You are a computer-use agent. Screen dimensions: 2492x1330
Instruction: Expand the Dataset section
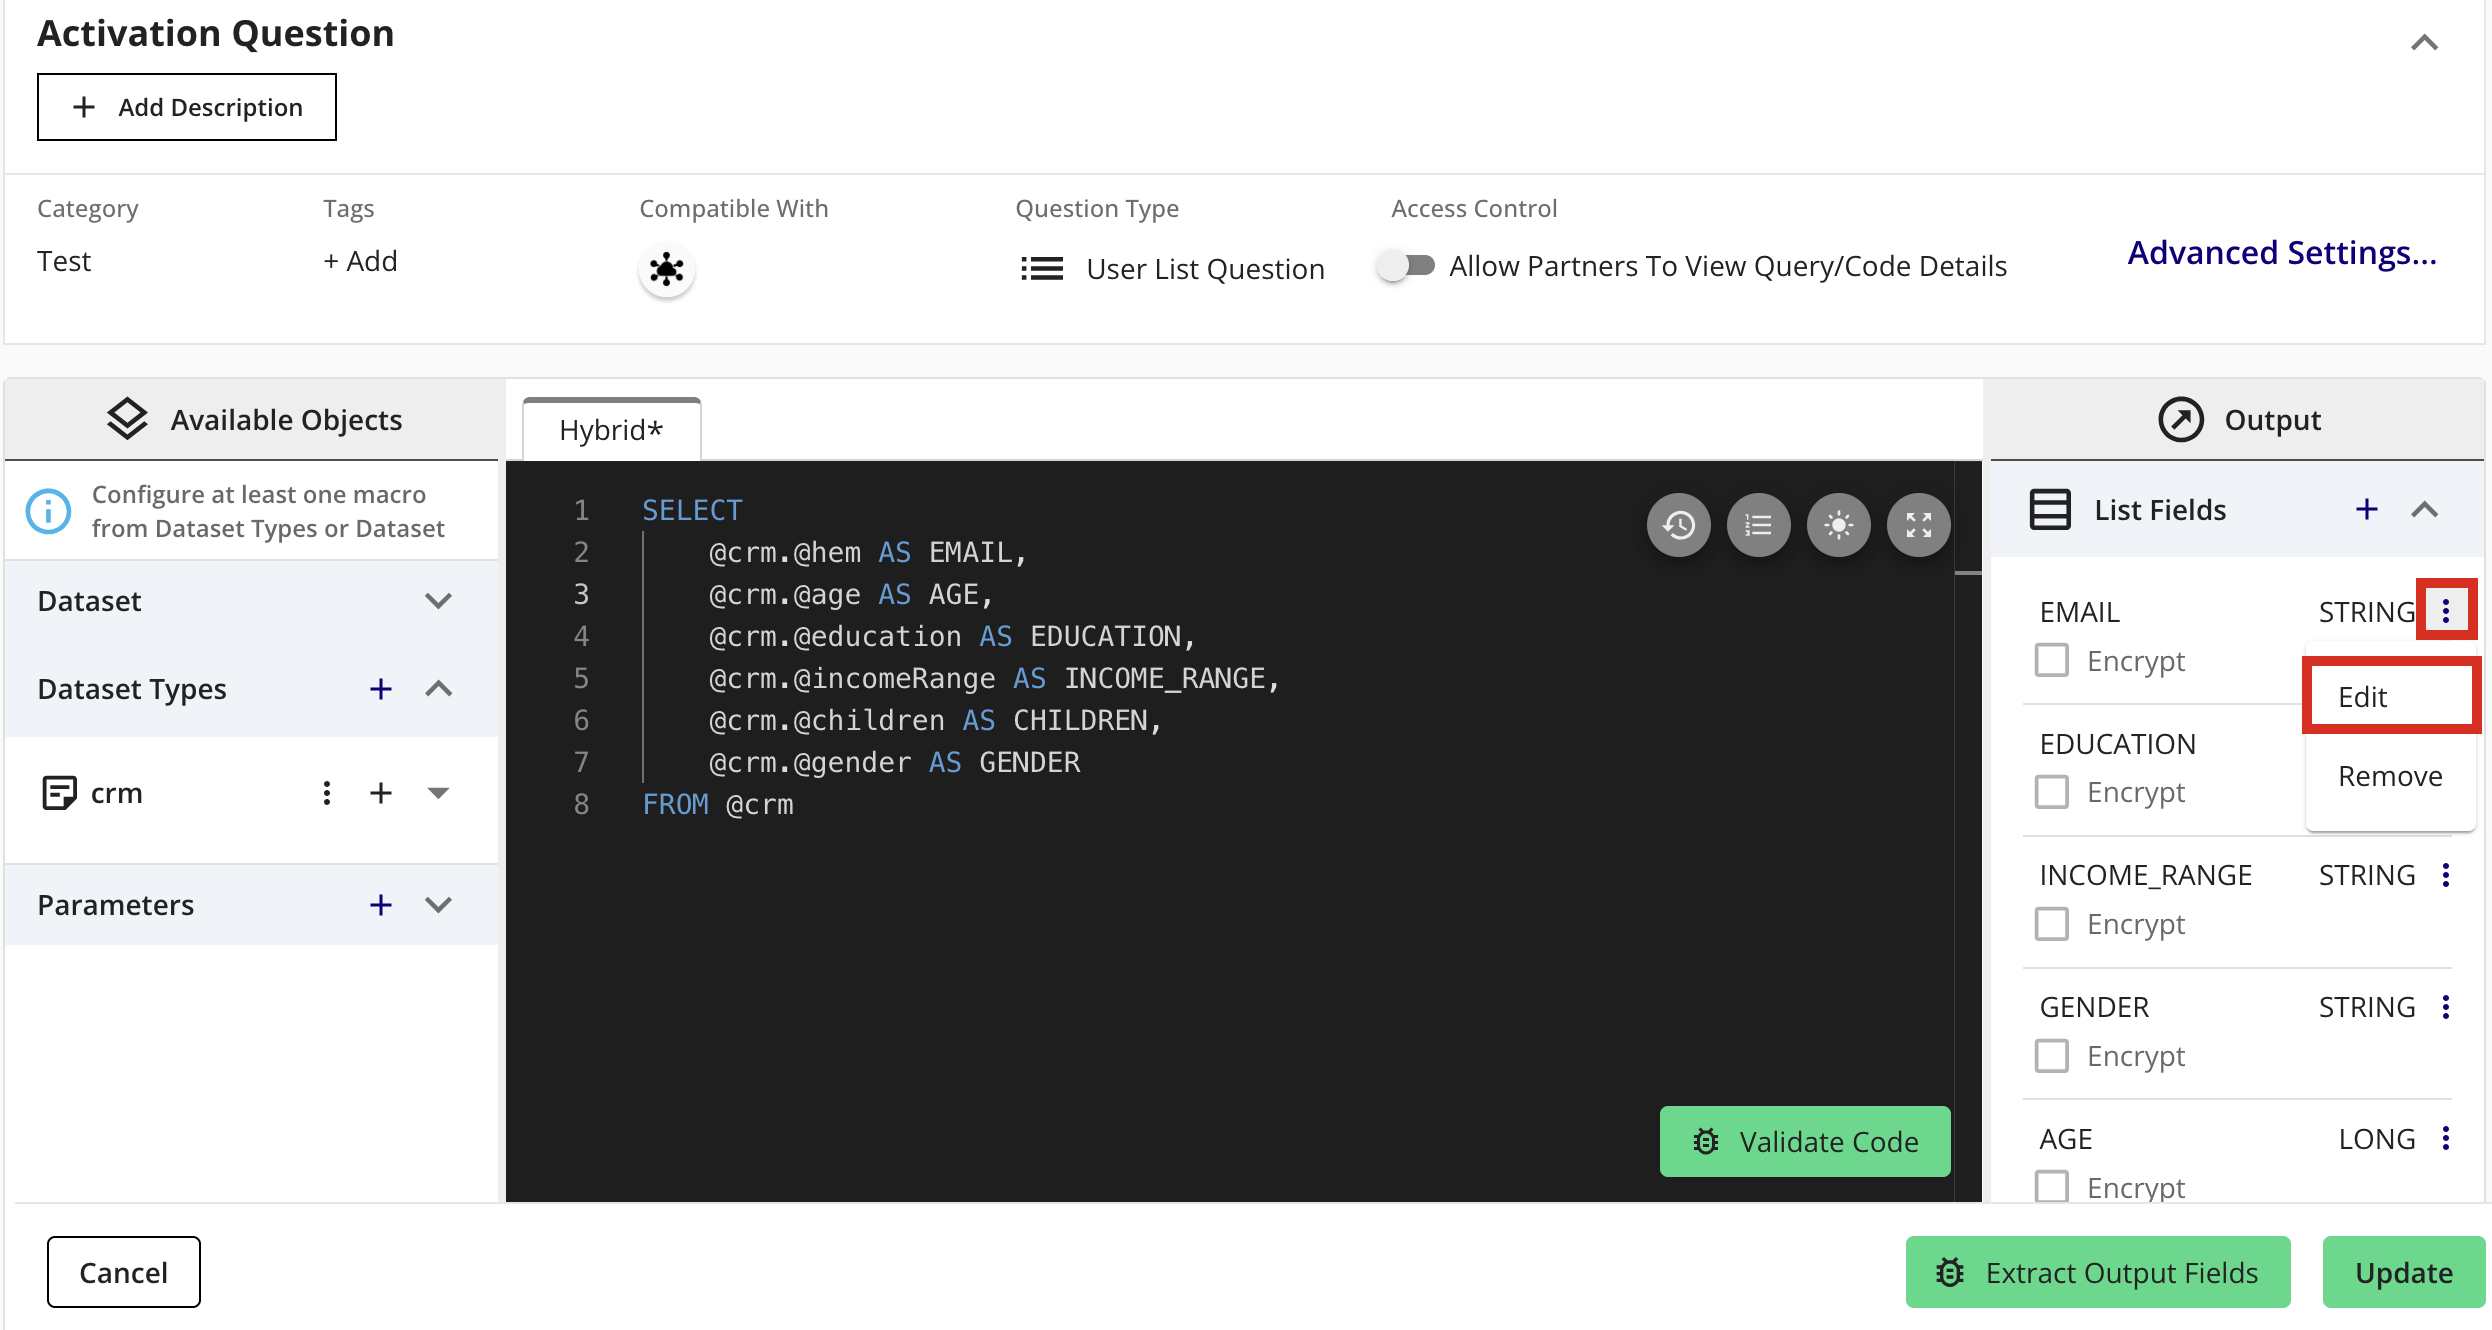[437, 601]
